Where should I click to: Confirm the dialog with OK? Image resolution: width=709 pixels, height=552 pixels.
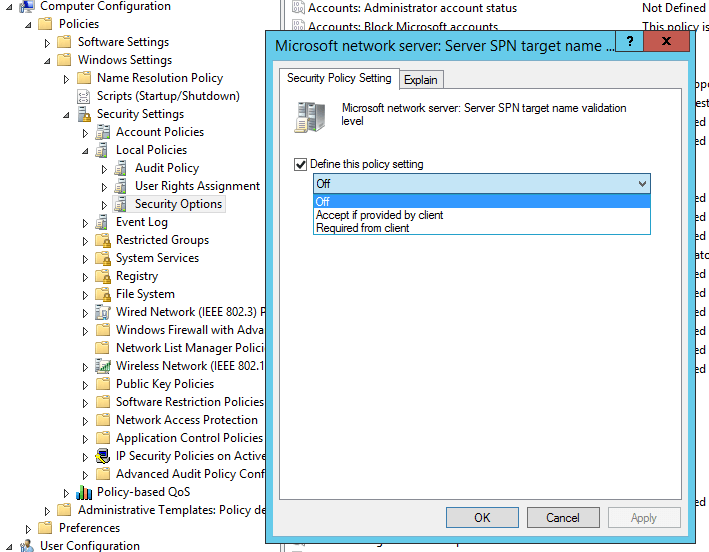pyautogui.click(x=482, y=518)
